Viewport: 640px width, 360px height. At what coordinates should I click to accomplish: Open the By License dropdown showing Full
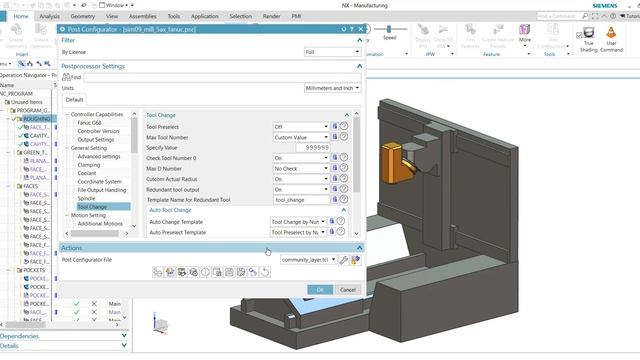(x=332, y=52)
